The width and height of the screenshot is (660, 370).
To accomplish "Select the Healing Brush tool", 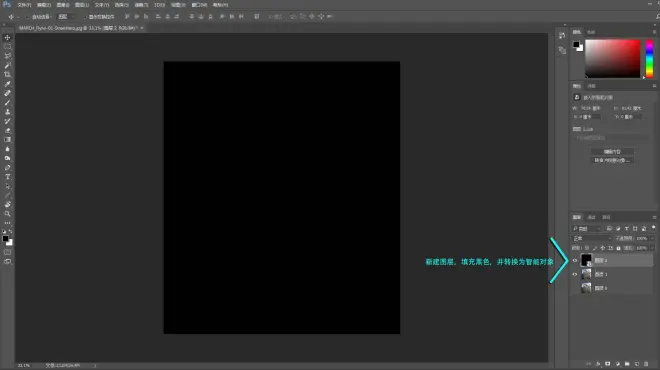I will [x=8, y=93].
